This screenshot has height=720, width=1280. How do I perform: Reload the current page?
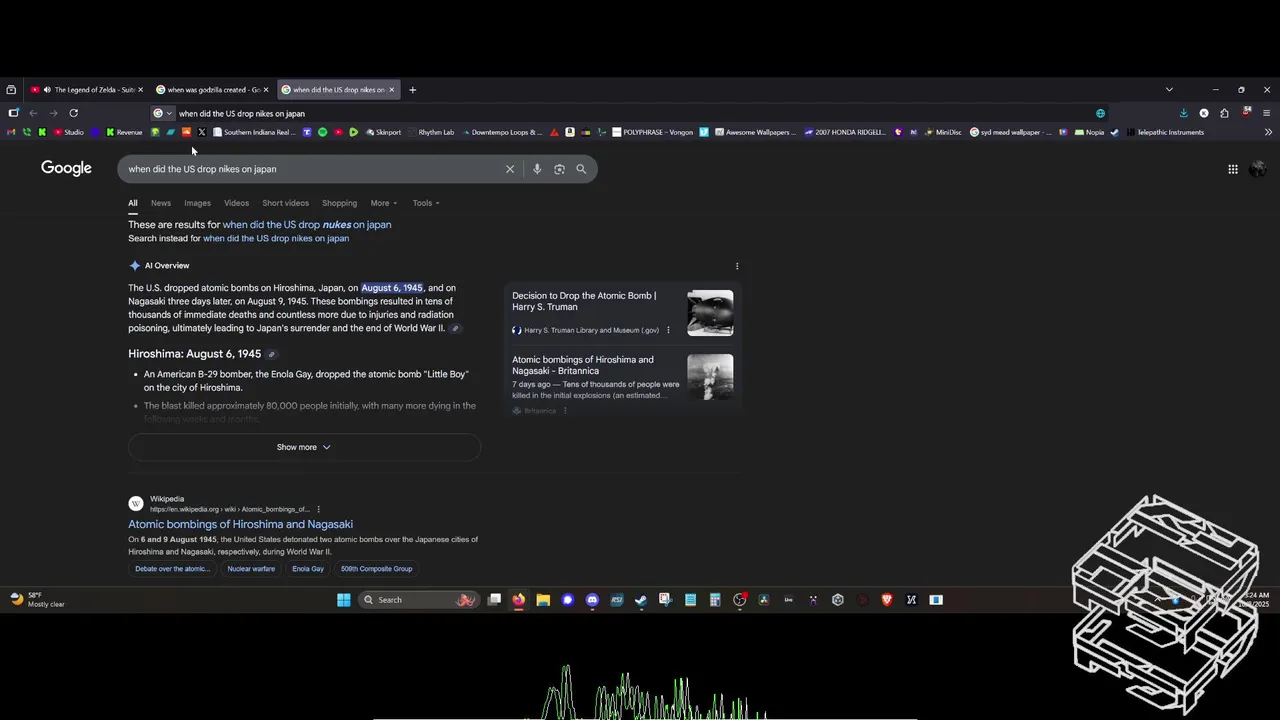click(x=73, y=113)
